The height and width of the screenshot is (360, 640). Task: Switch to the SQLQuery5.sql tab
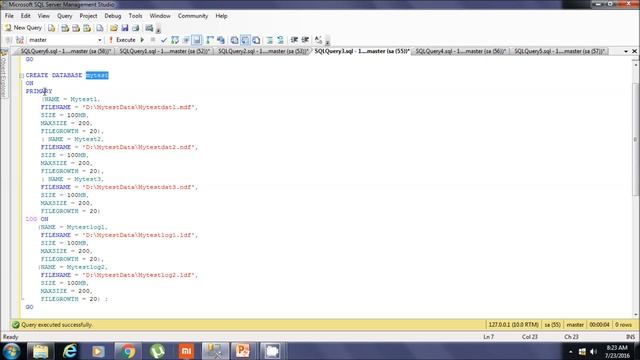[559, 51]
